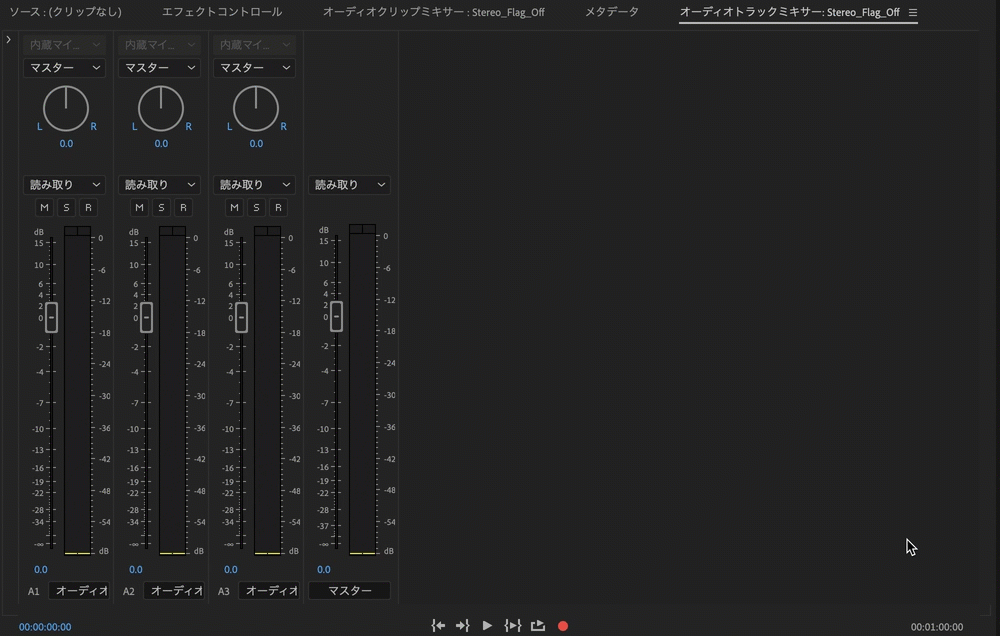The width and height of the screenshot is (1000, 636).
Task: Go to In point transport button
Action: pos(438,626)
